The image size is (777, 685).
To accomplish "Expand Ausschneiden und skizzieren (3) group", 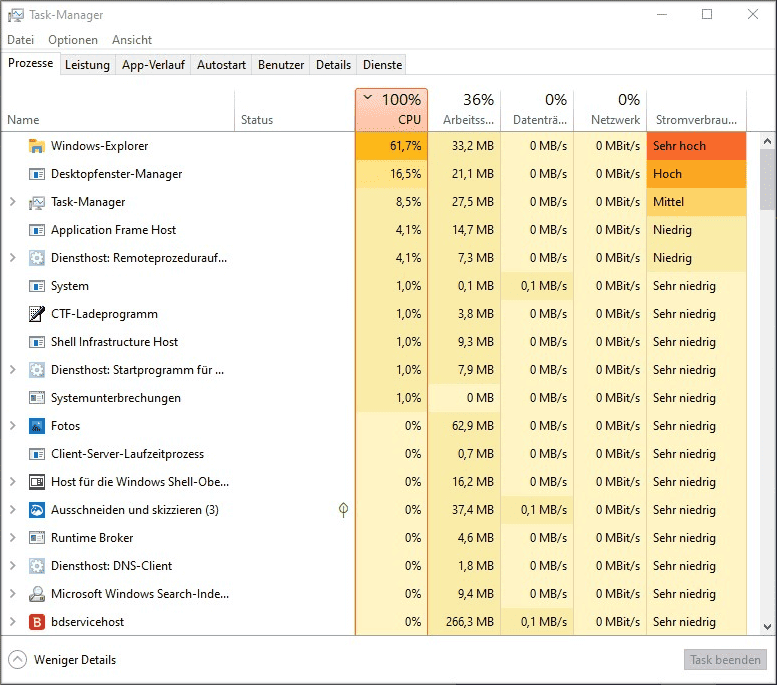I will [13, 510].
